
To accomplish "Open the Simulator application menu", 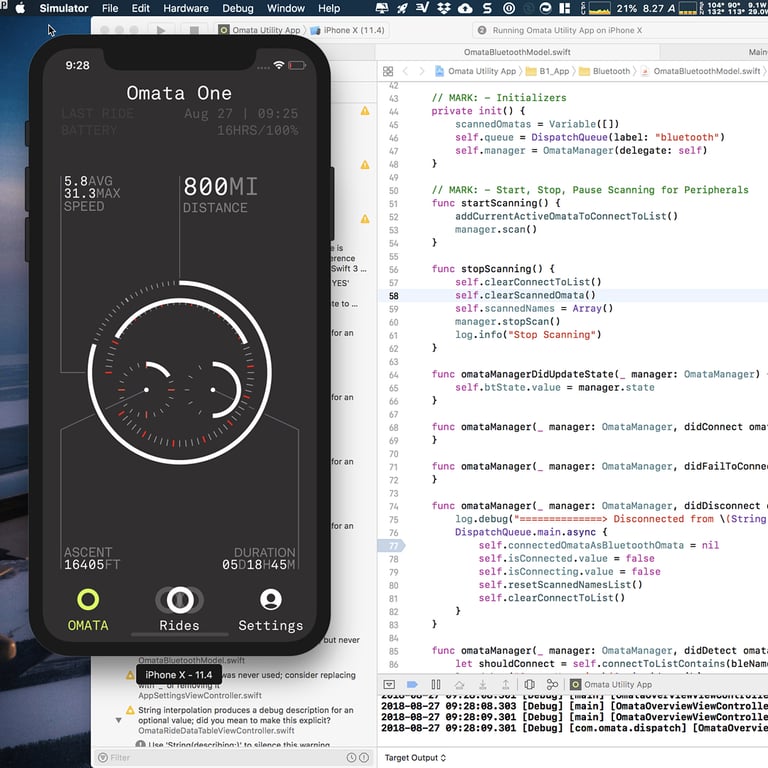I will [x=64, y=8].
